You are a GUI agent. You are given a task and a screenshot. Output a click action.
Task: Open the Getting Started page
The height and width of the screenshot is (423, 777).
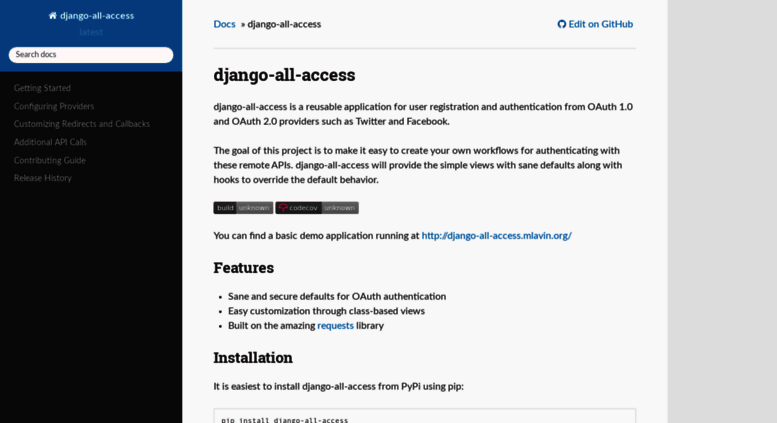coord(42,88)
